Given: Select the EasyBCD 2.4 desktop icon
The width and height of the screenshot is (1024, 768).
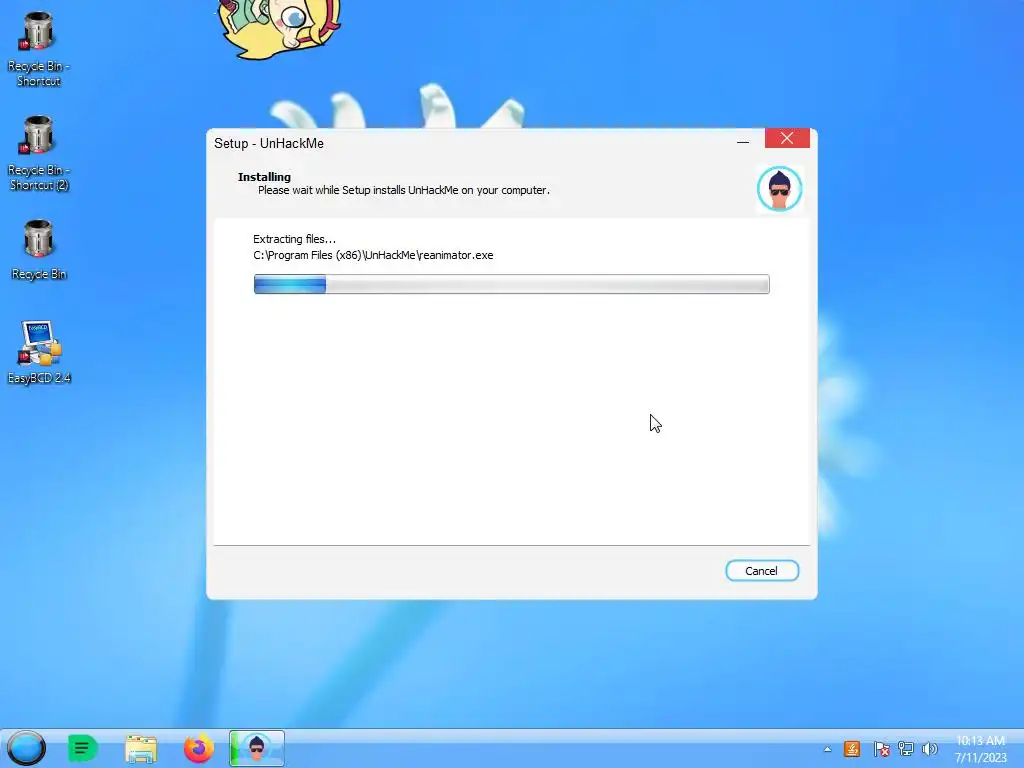Looking at the screenshot, I should (39, 353).
